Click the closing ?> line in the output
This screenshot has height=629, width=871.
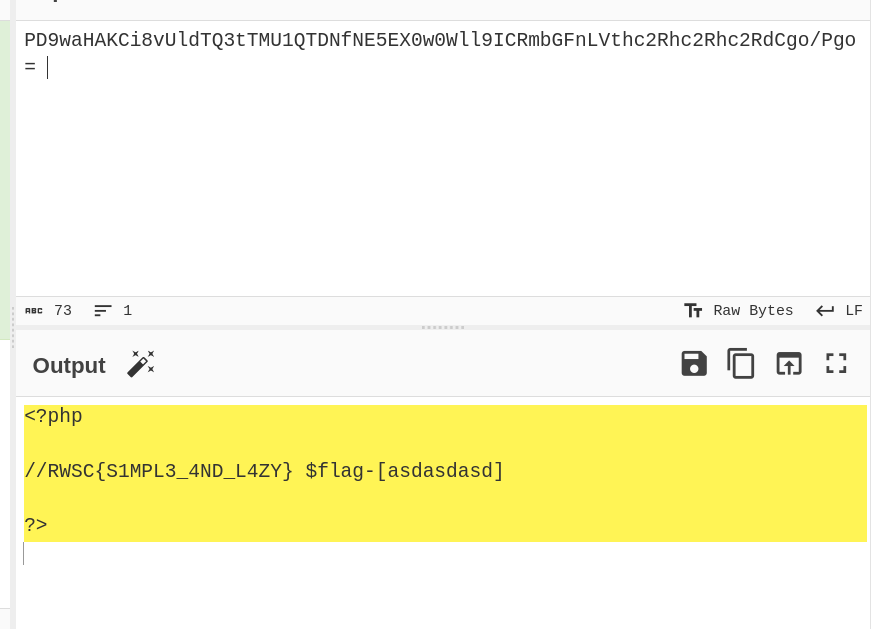(36, 525)
